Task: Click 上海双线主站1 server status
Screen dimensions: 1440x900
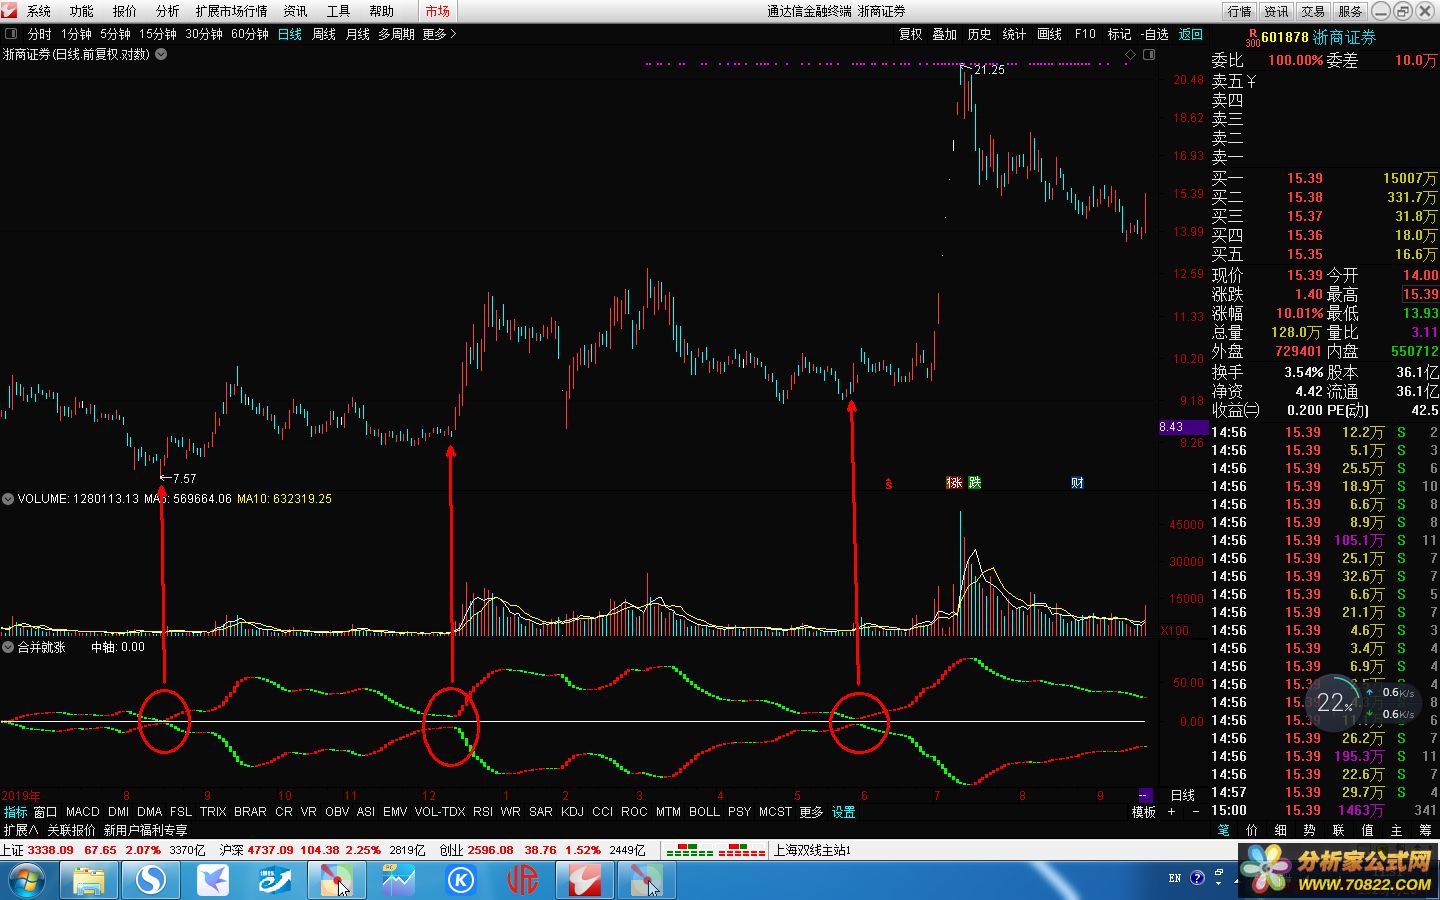Action: [x=812, y=850]
